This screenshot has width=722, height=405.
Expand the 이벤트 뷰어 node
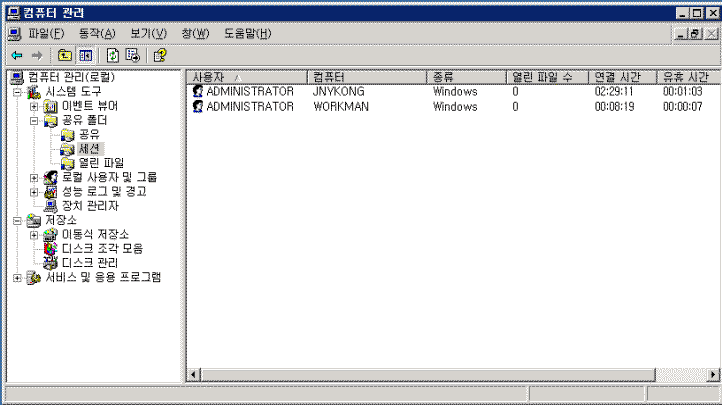(34, 107)
